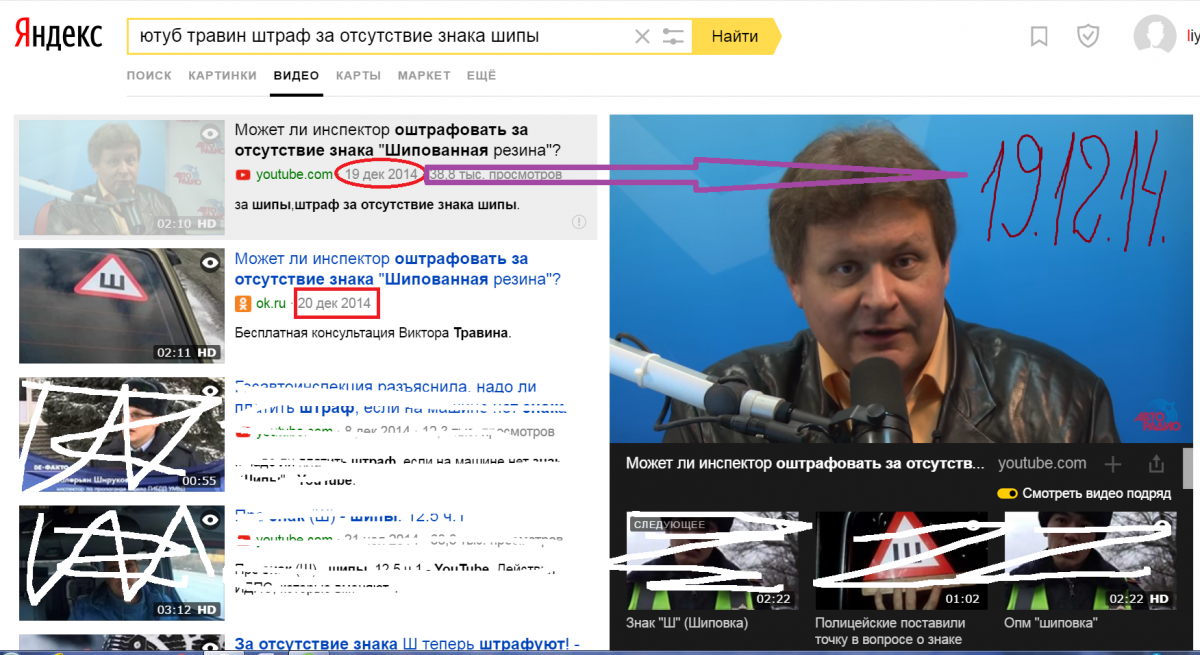The height and width of the screenshot is (655, 1200).
Task: Expand the ЕЩЁ menu
Action: coord(481,76)
